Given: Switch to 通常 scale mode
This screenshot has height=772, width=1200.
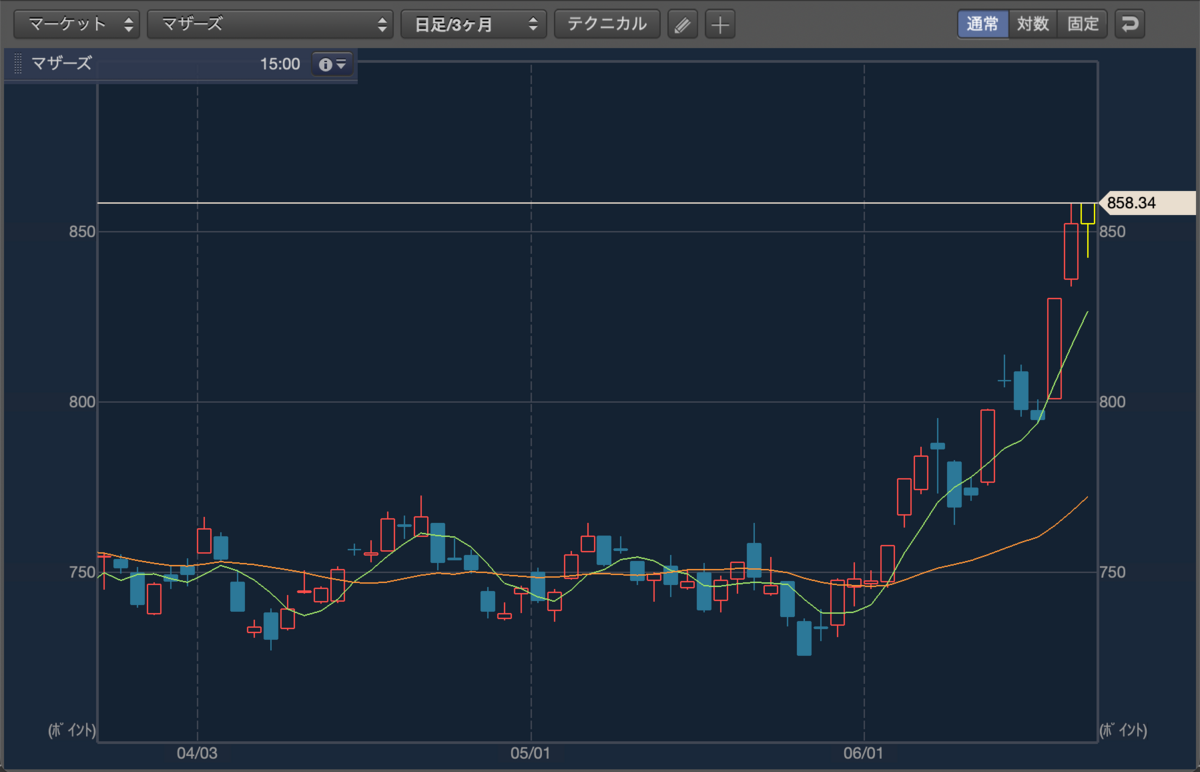Looking at the screenshot, I should point(982,24).
